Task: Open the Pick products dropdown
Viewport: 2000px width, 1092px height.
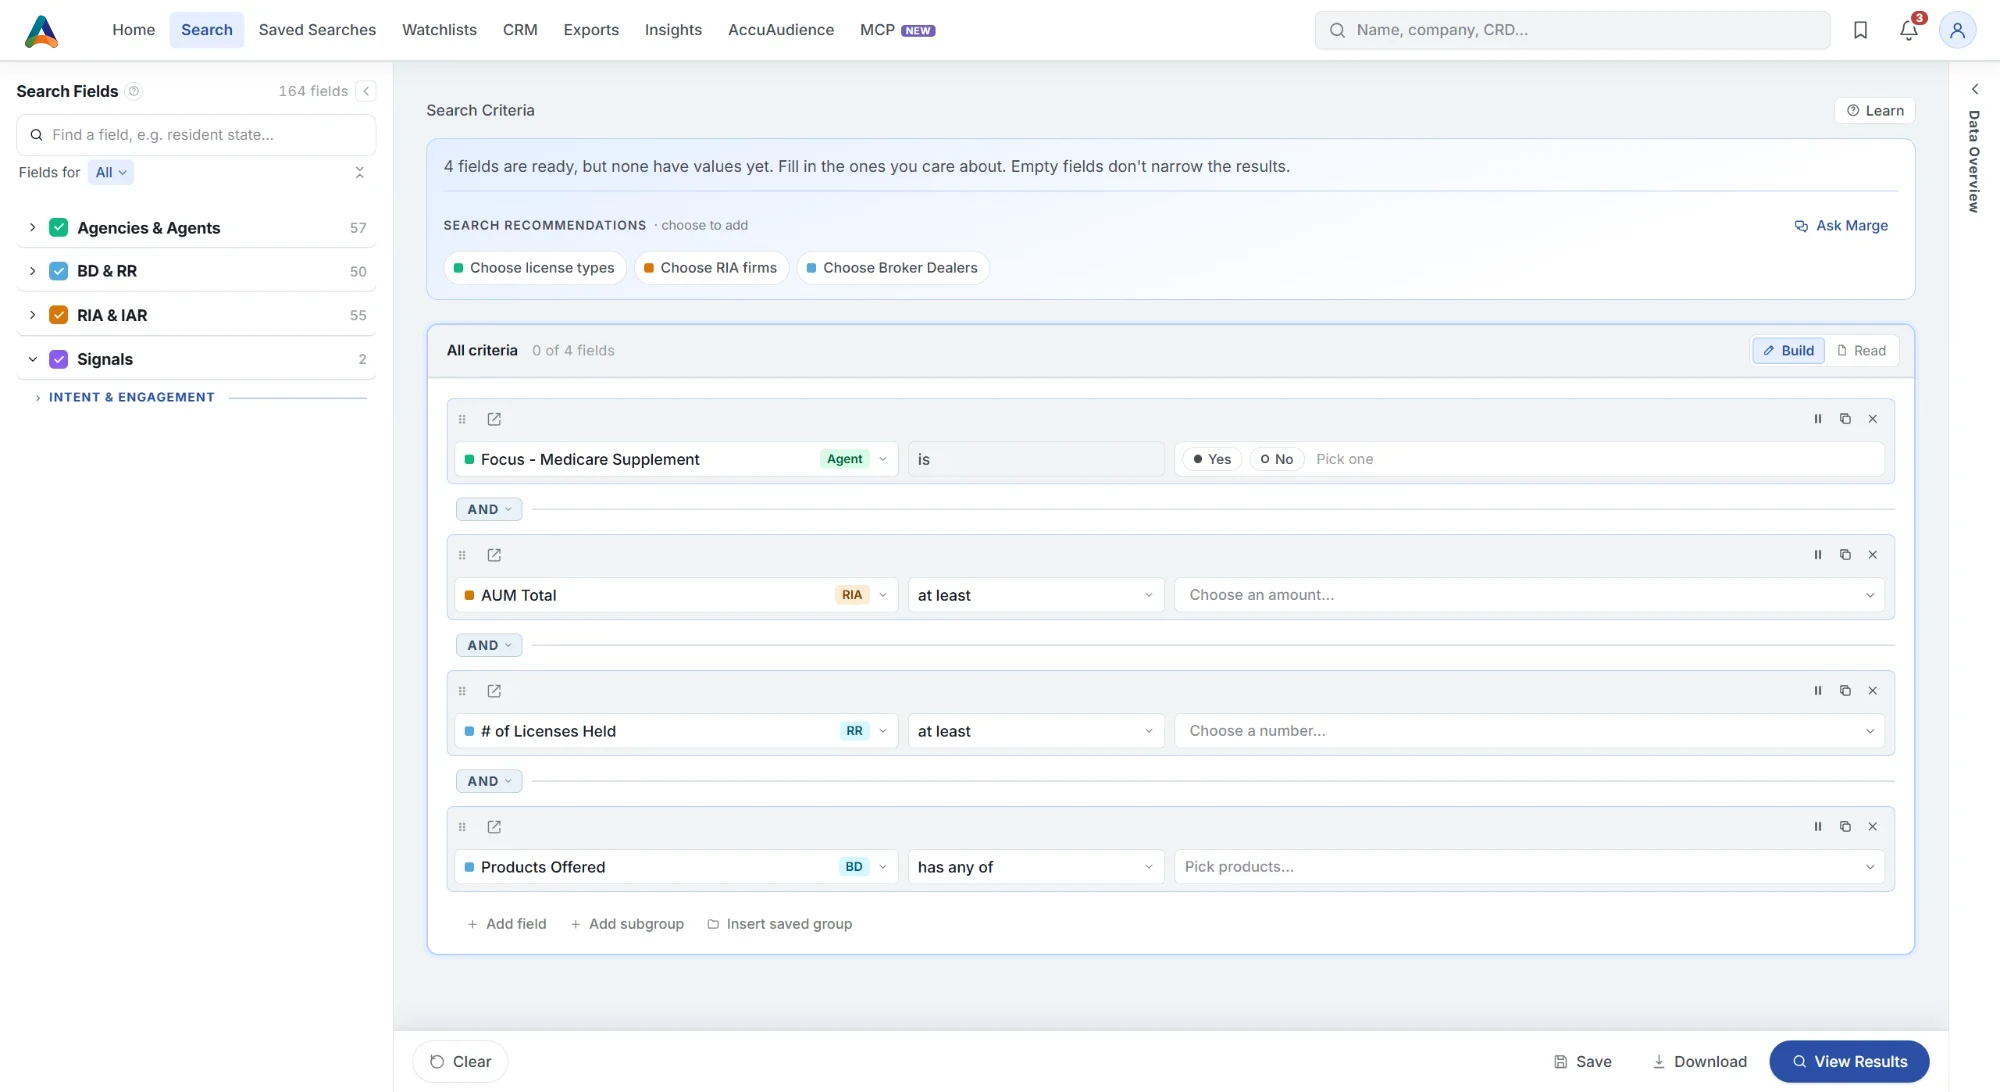Action: [x=1529, y=867]
